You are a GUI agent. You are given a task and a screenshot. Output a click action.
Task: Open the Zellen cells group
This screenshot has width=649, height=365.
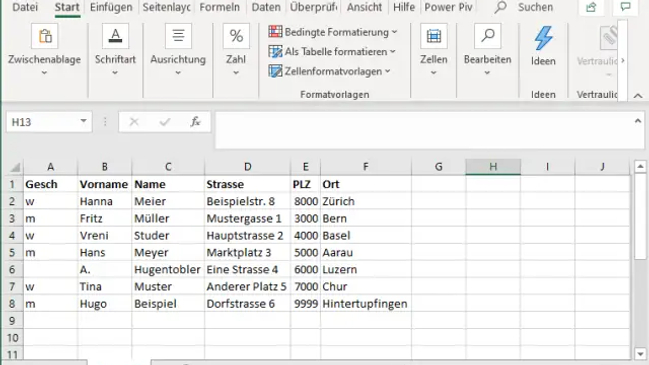click(433, 50)
